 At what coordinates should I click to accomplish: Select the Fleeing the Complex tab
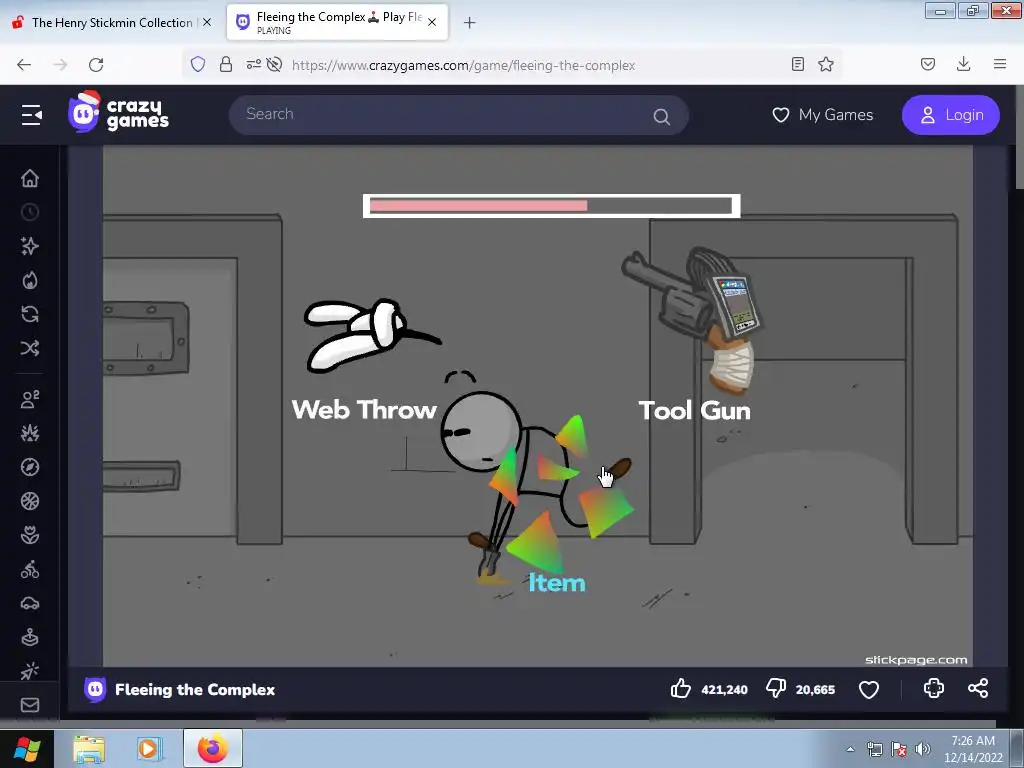337,22
